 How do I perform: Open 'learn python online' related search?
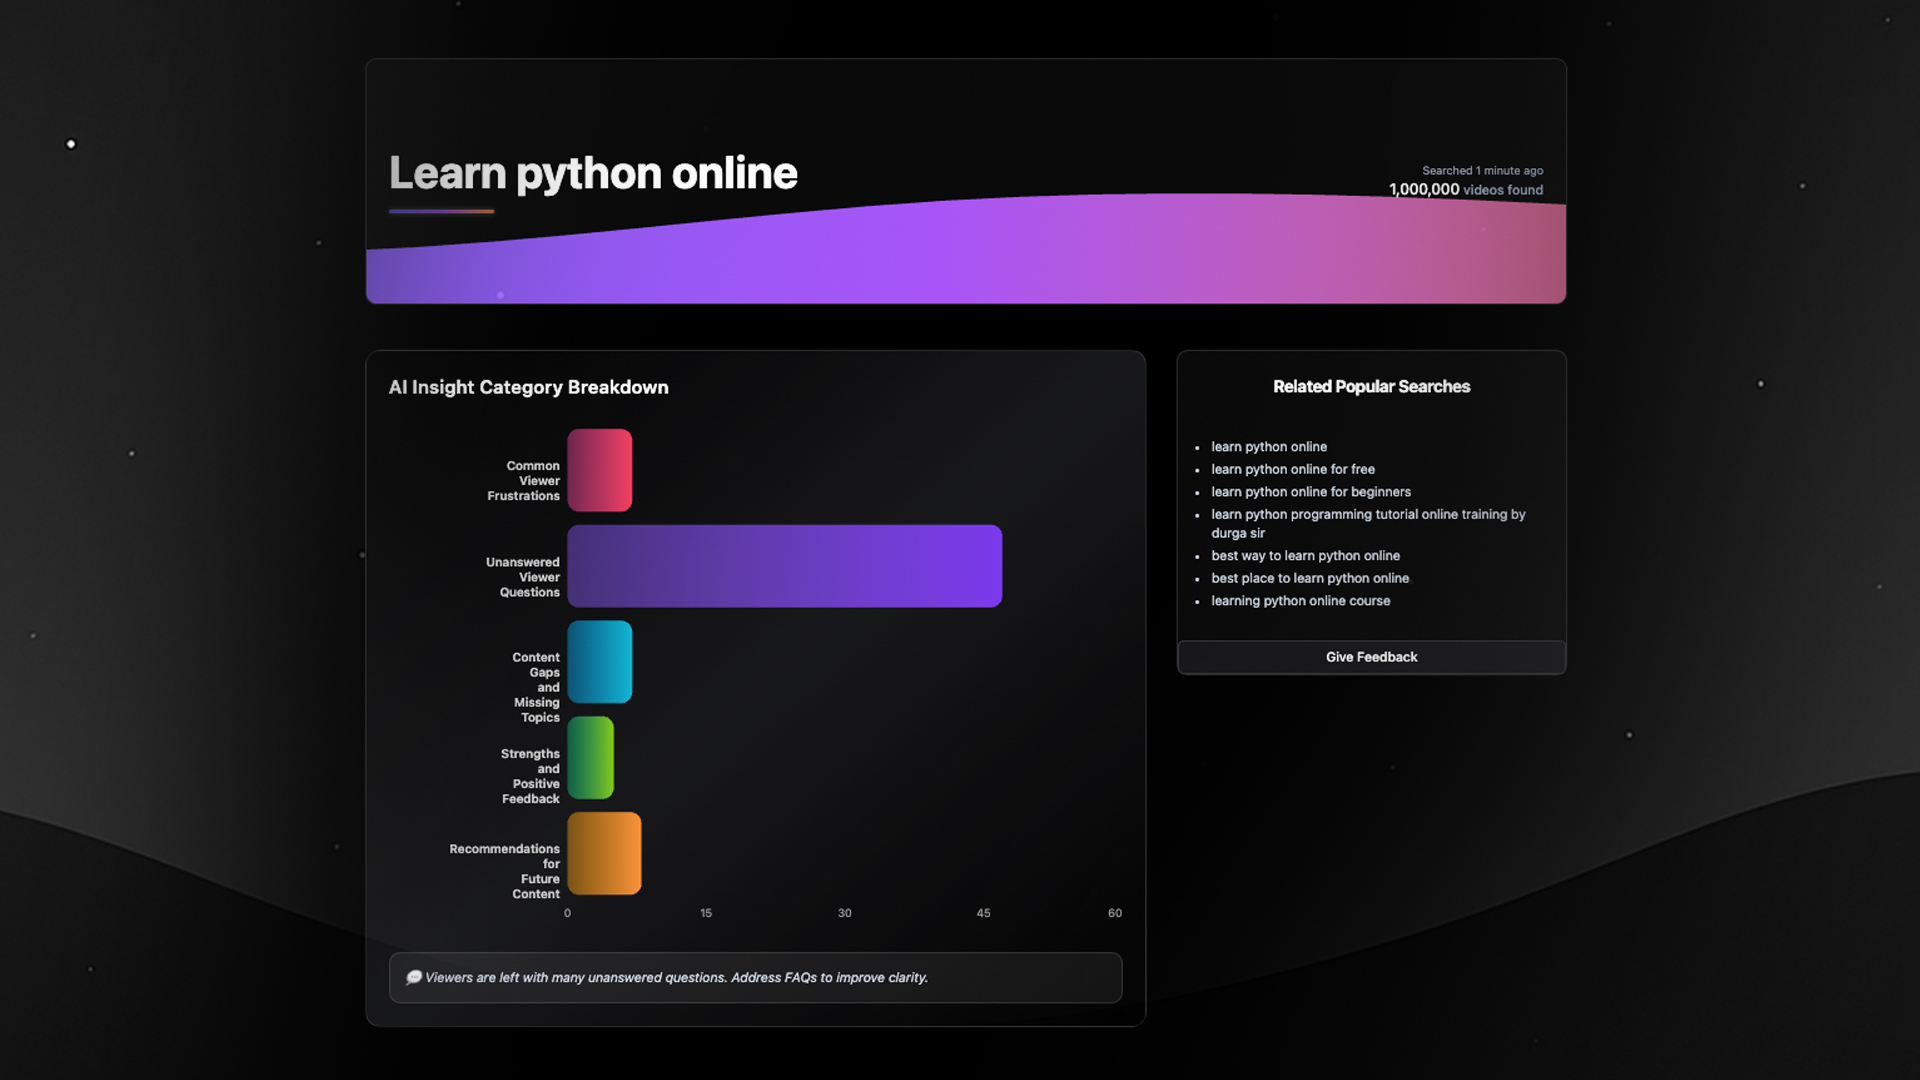pyautogui.click(x=1269, y=447)
